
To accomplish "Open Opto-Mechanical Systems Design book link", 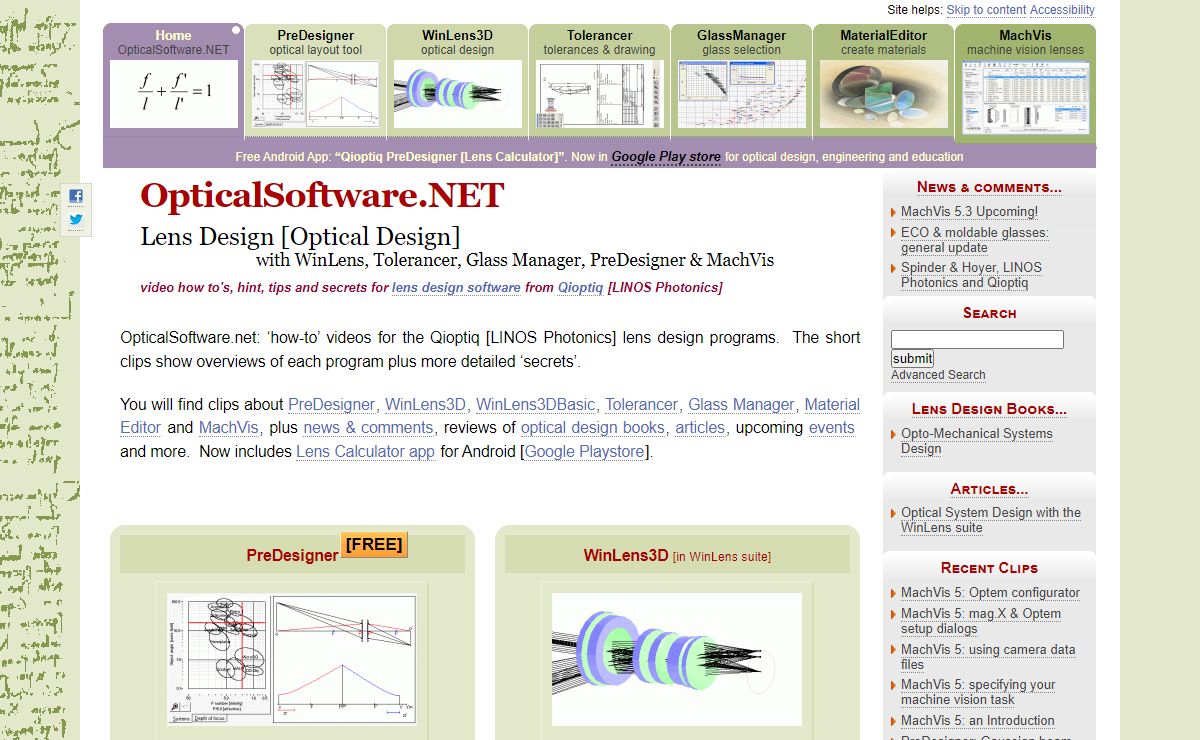I will [977, 441].
